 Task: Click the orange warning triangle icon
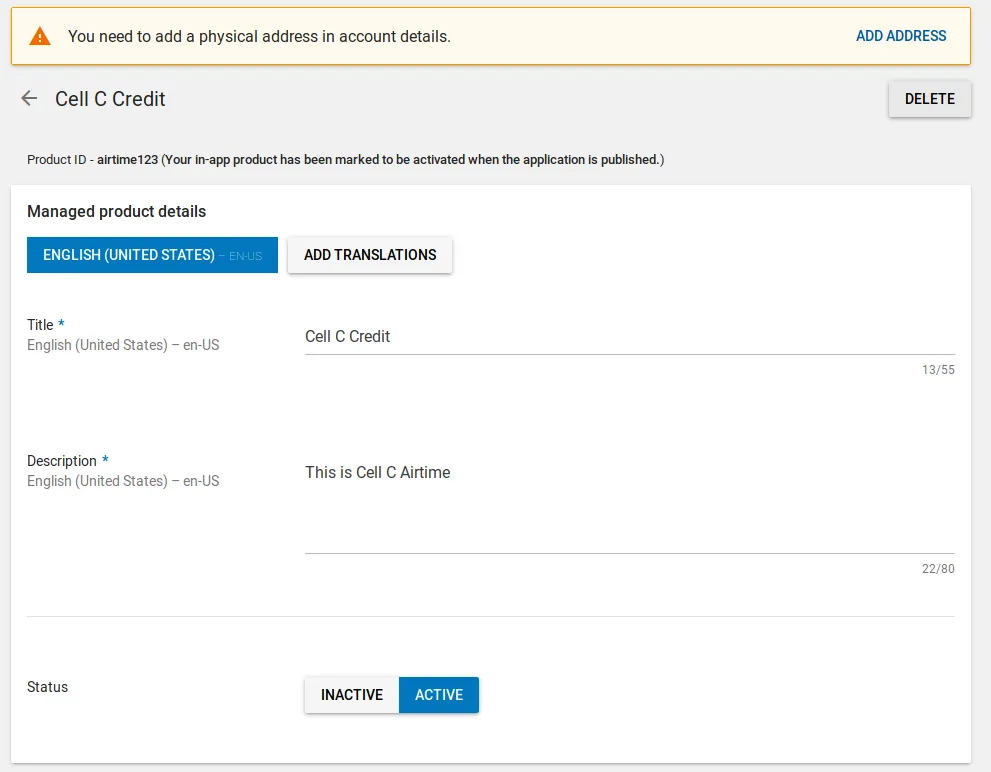click(x=40, y=37)
